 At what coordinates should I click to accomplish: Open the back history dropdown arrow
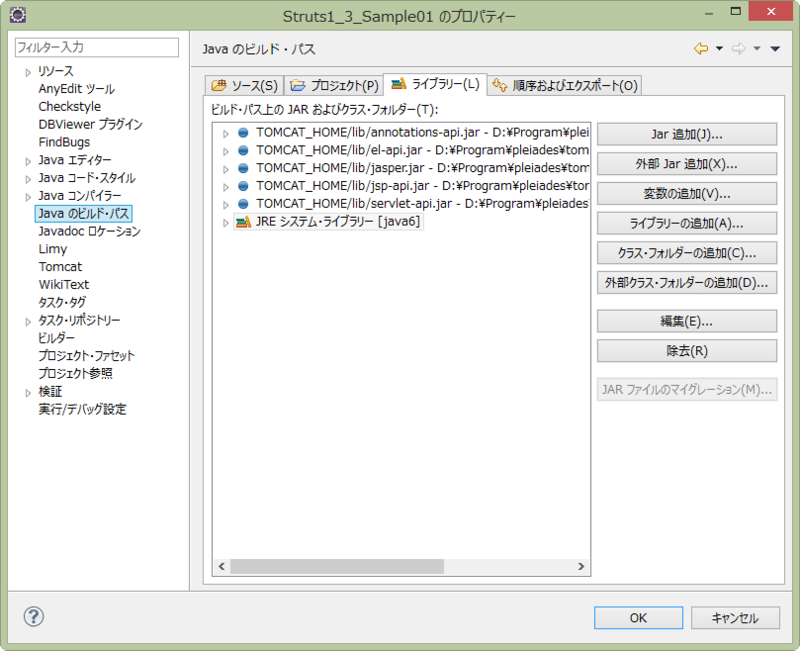719,48
